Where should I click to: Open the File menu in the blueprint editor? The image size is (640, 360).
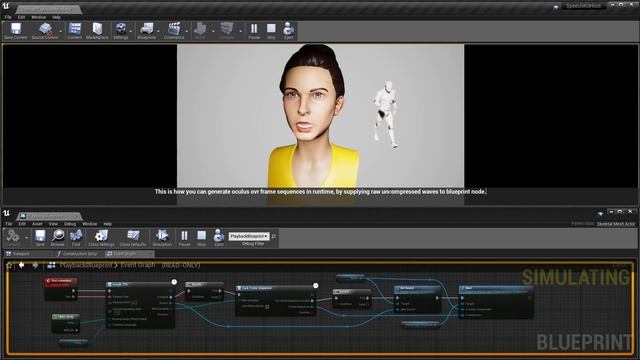pyautogui.click(x=9, y=224)
